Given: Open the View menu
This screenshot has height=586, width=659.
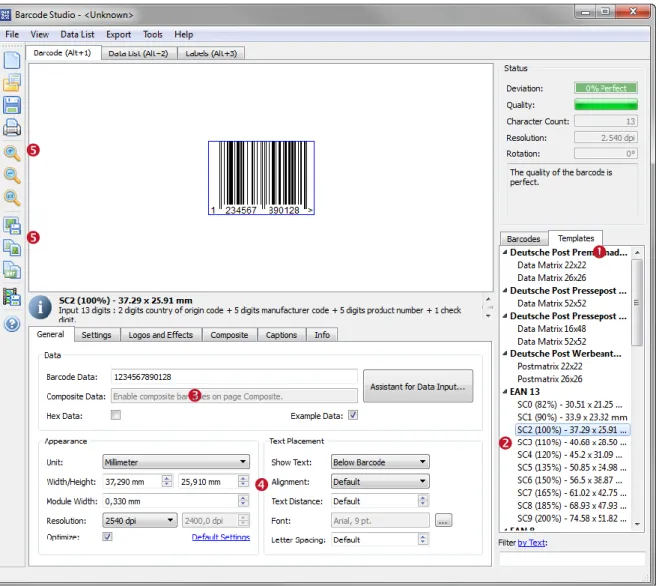Looking at the screenshot, I should tap(40, 34).
